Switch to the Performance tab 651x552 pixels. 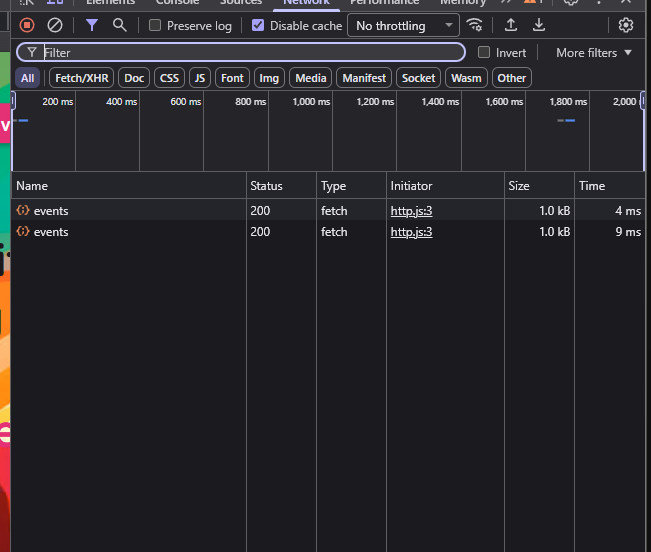(384, 3)
